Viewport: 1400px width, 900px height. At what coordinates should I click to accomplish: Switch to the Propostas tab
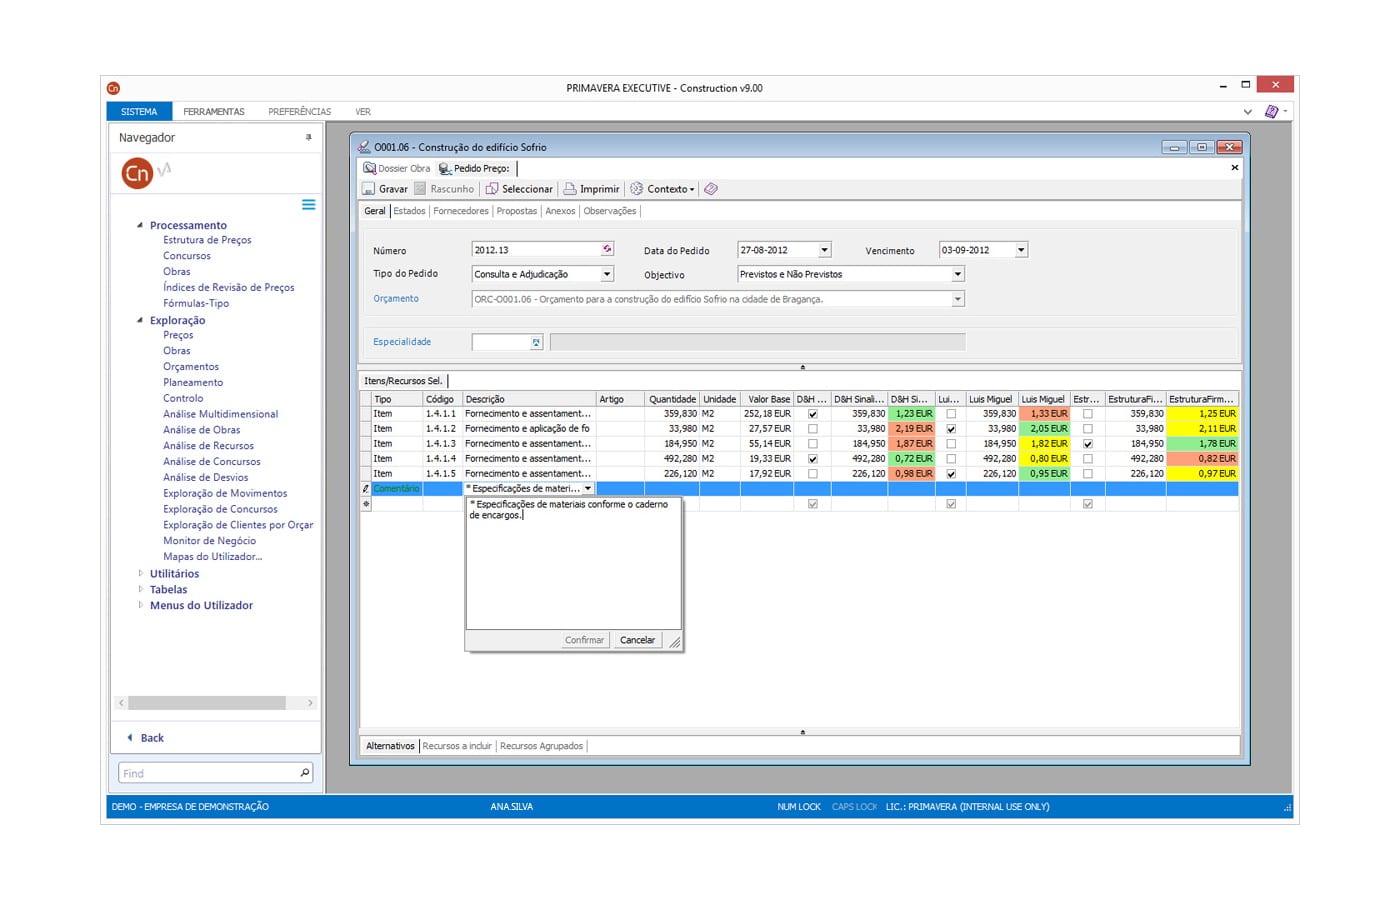pos(517,211)
